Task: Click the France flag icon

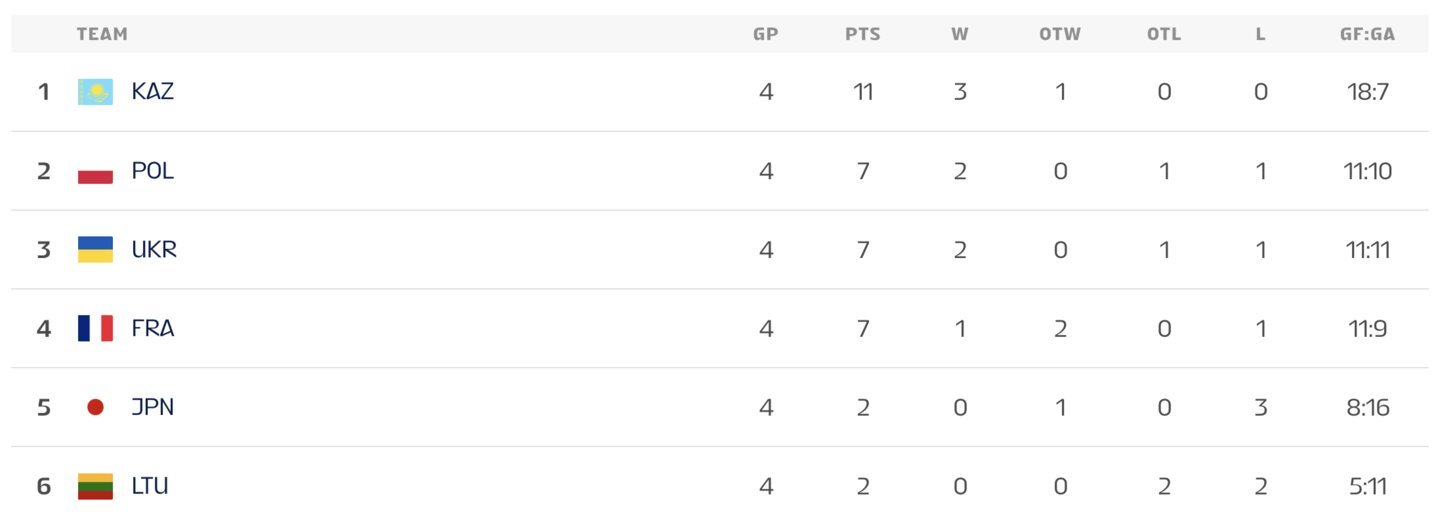Action: pyautogui.click(x=95, y=328)
